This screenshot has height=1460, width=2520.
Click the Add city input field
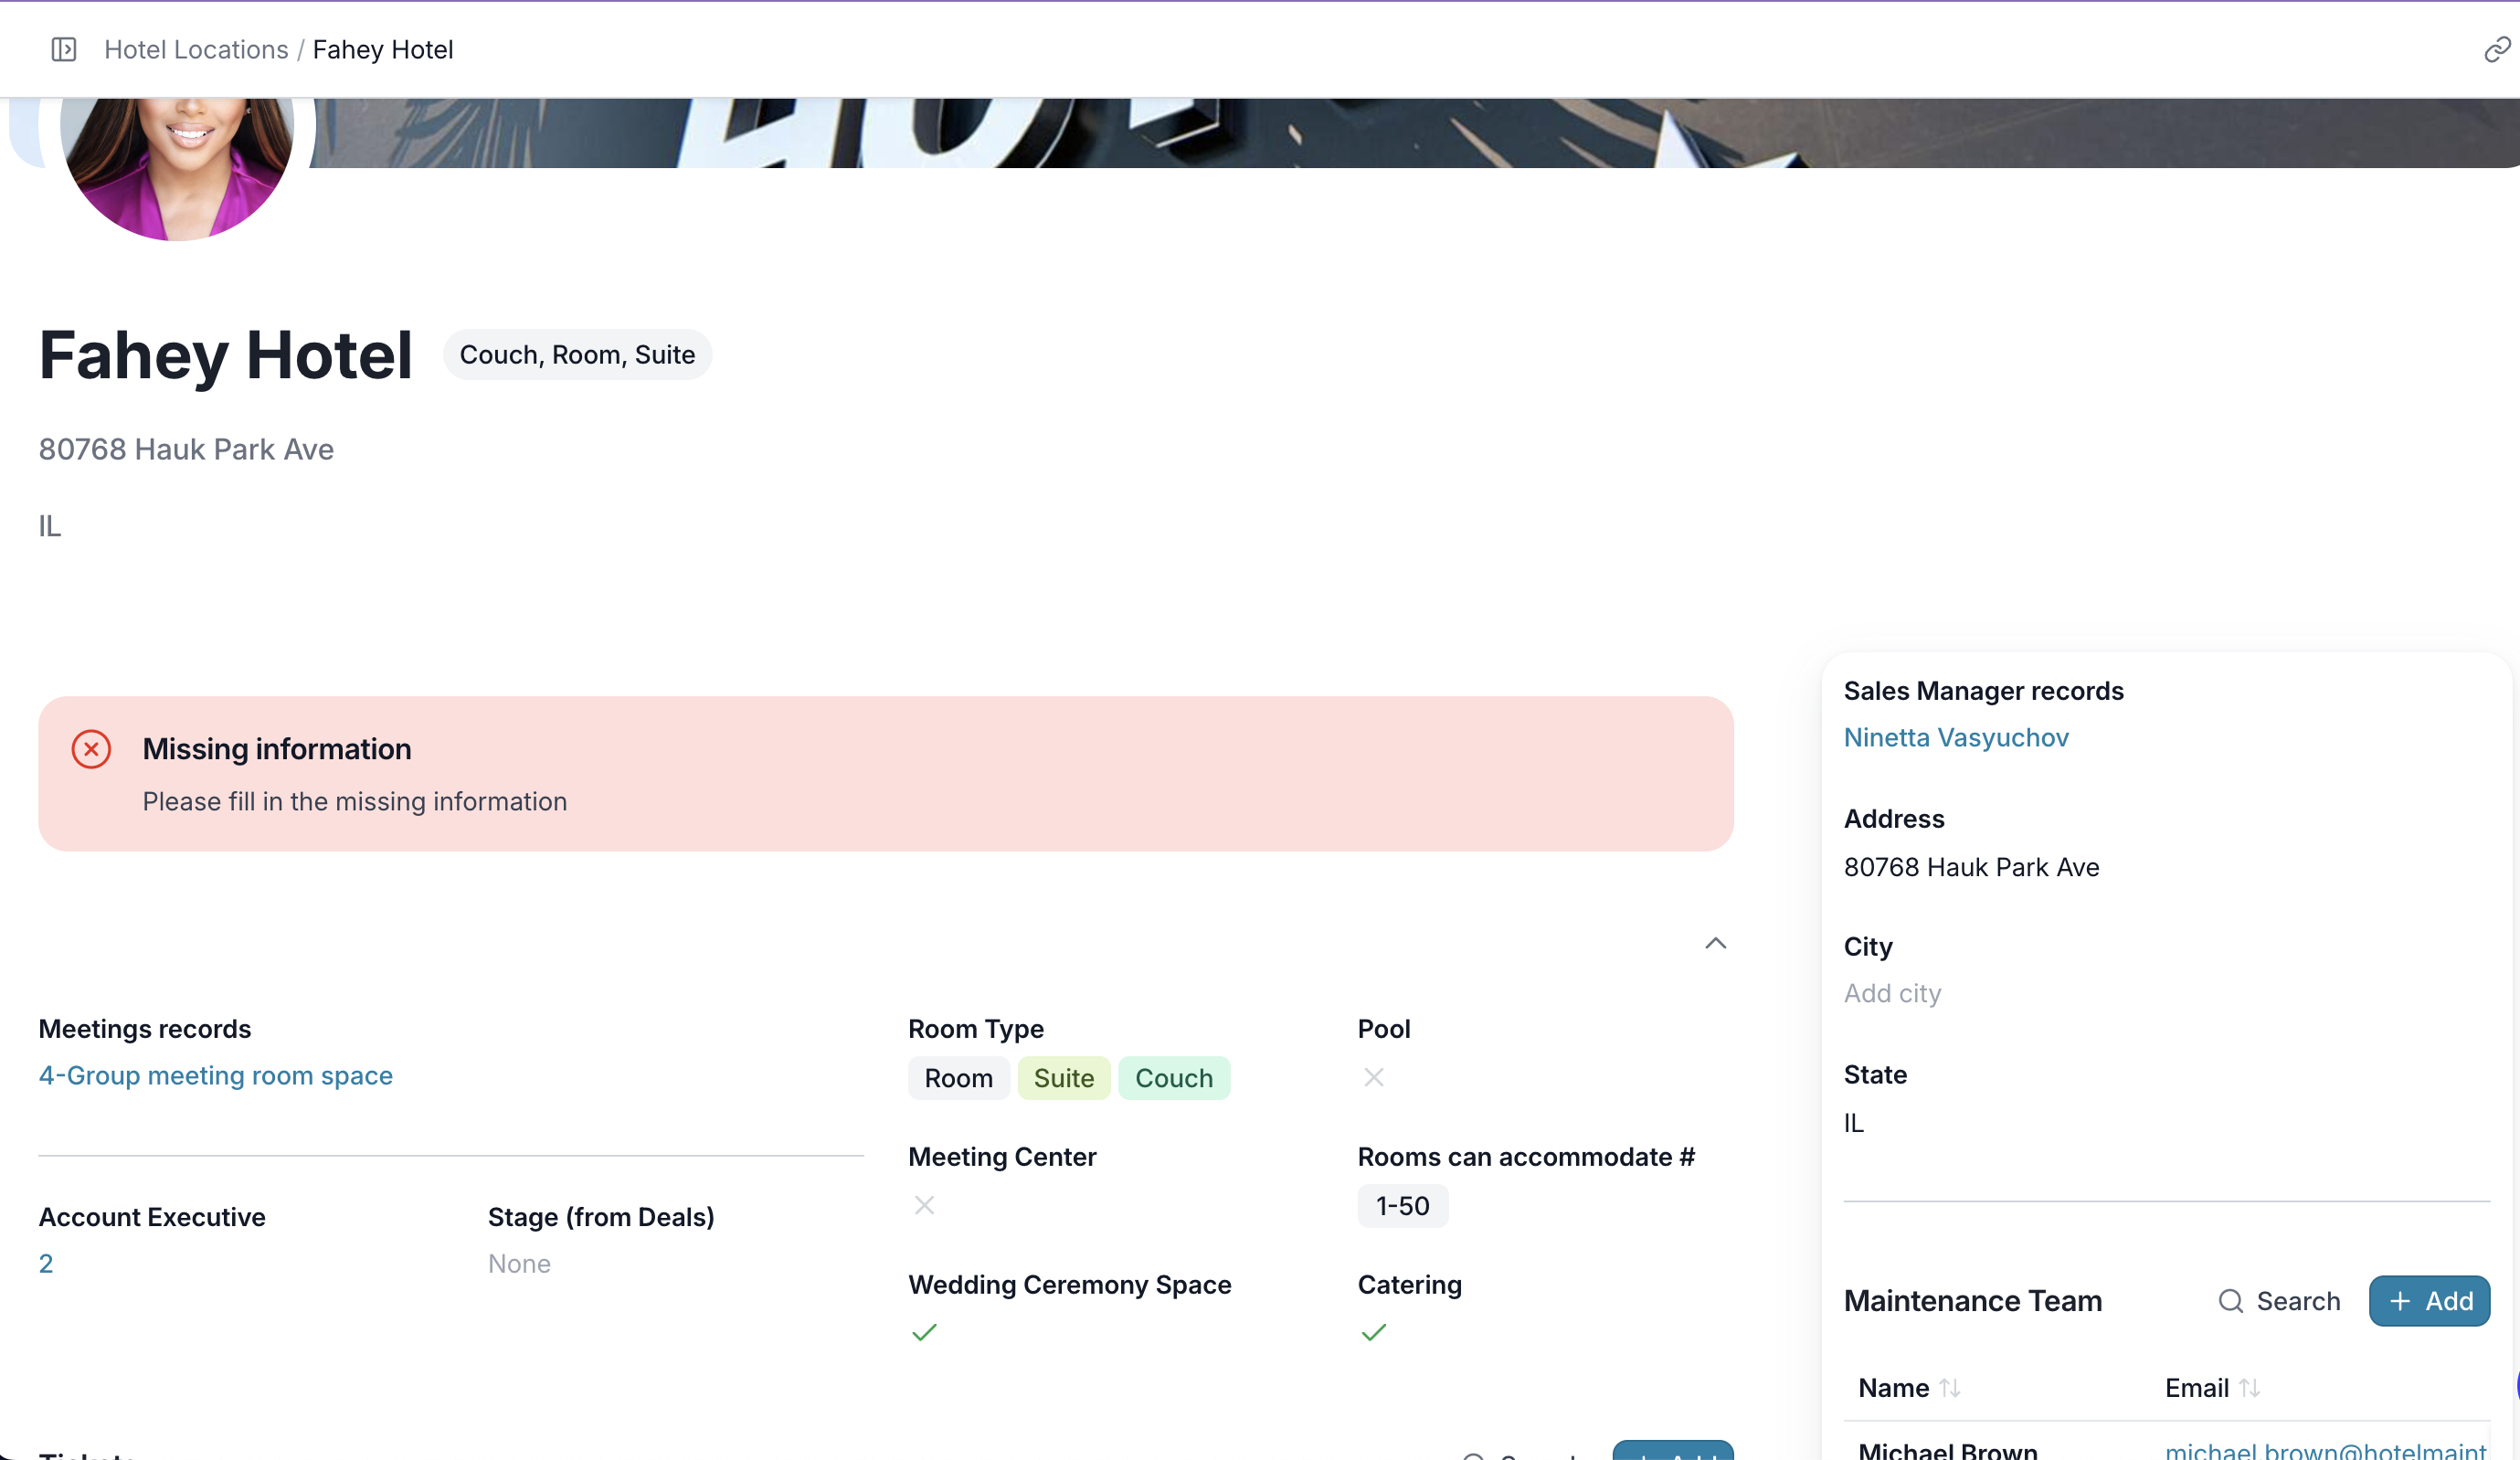coord(1892,993)
